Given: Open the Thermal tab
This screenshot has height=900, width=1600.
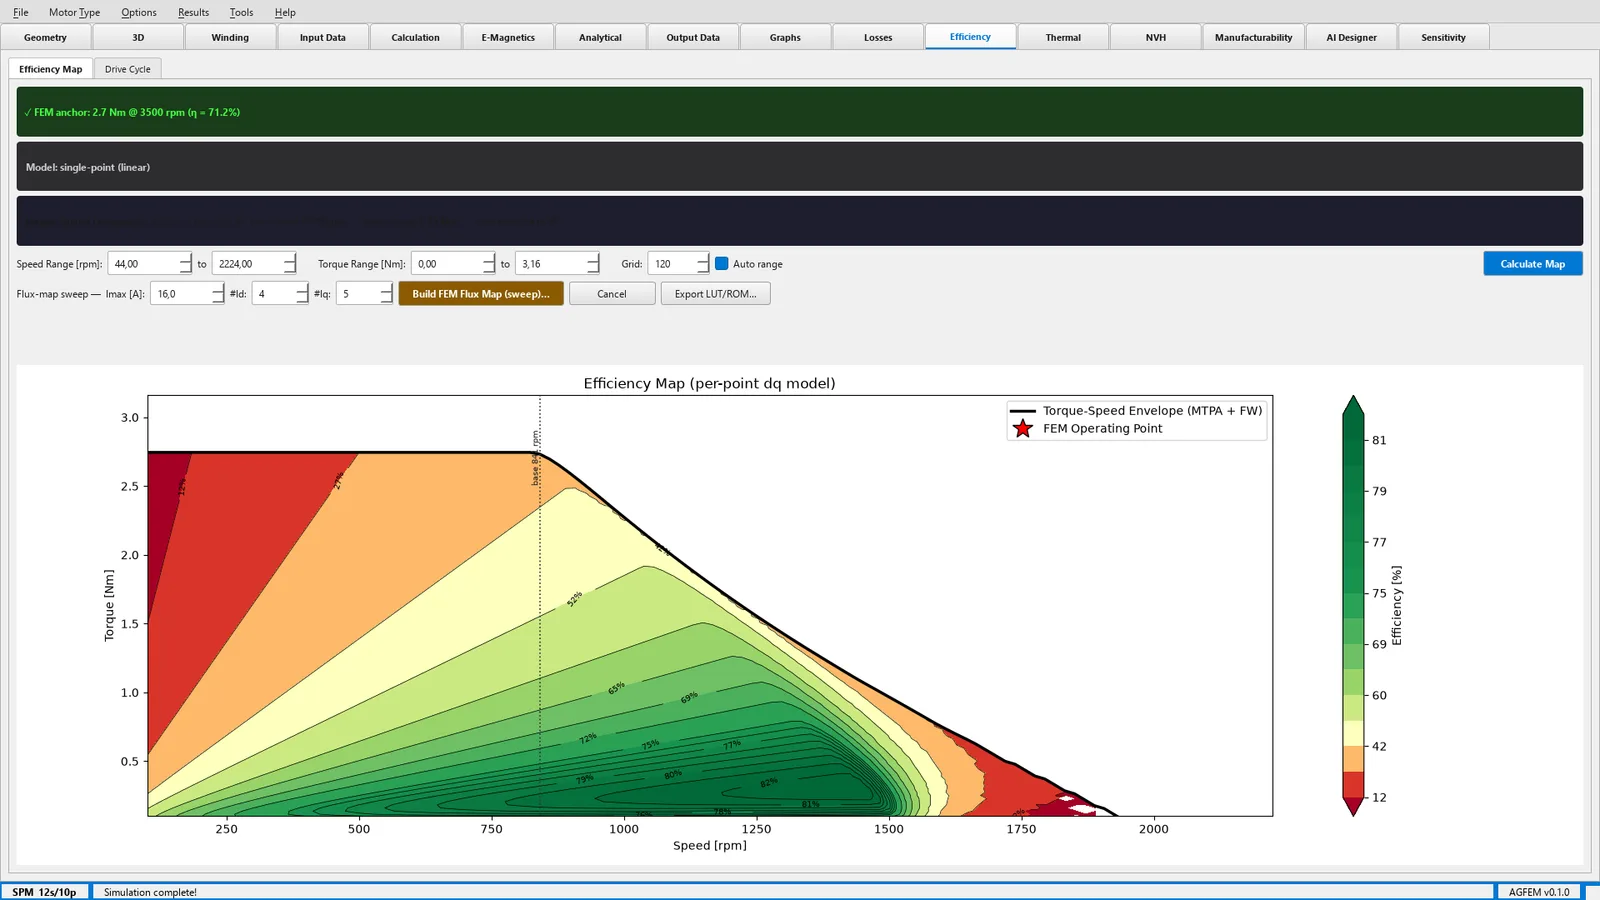Looking at the screenshot, I should point(1063,37).
